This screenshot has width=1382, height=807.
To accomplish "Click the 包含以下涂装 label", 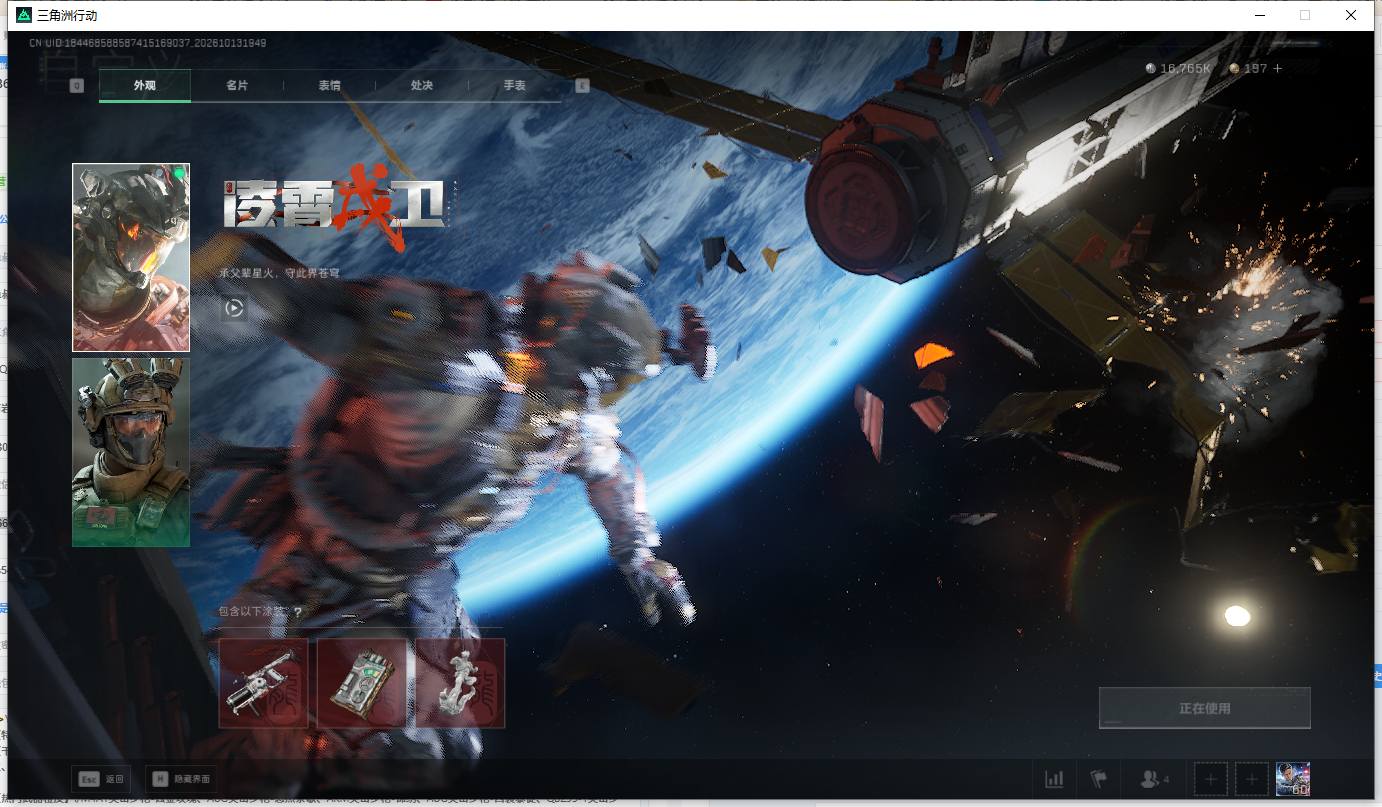I will (x=254, y=612).
